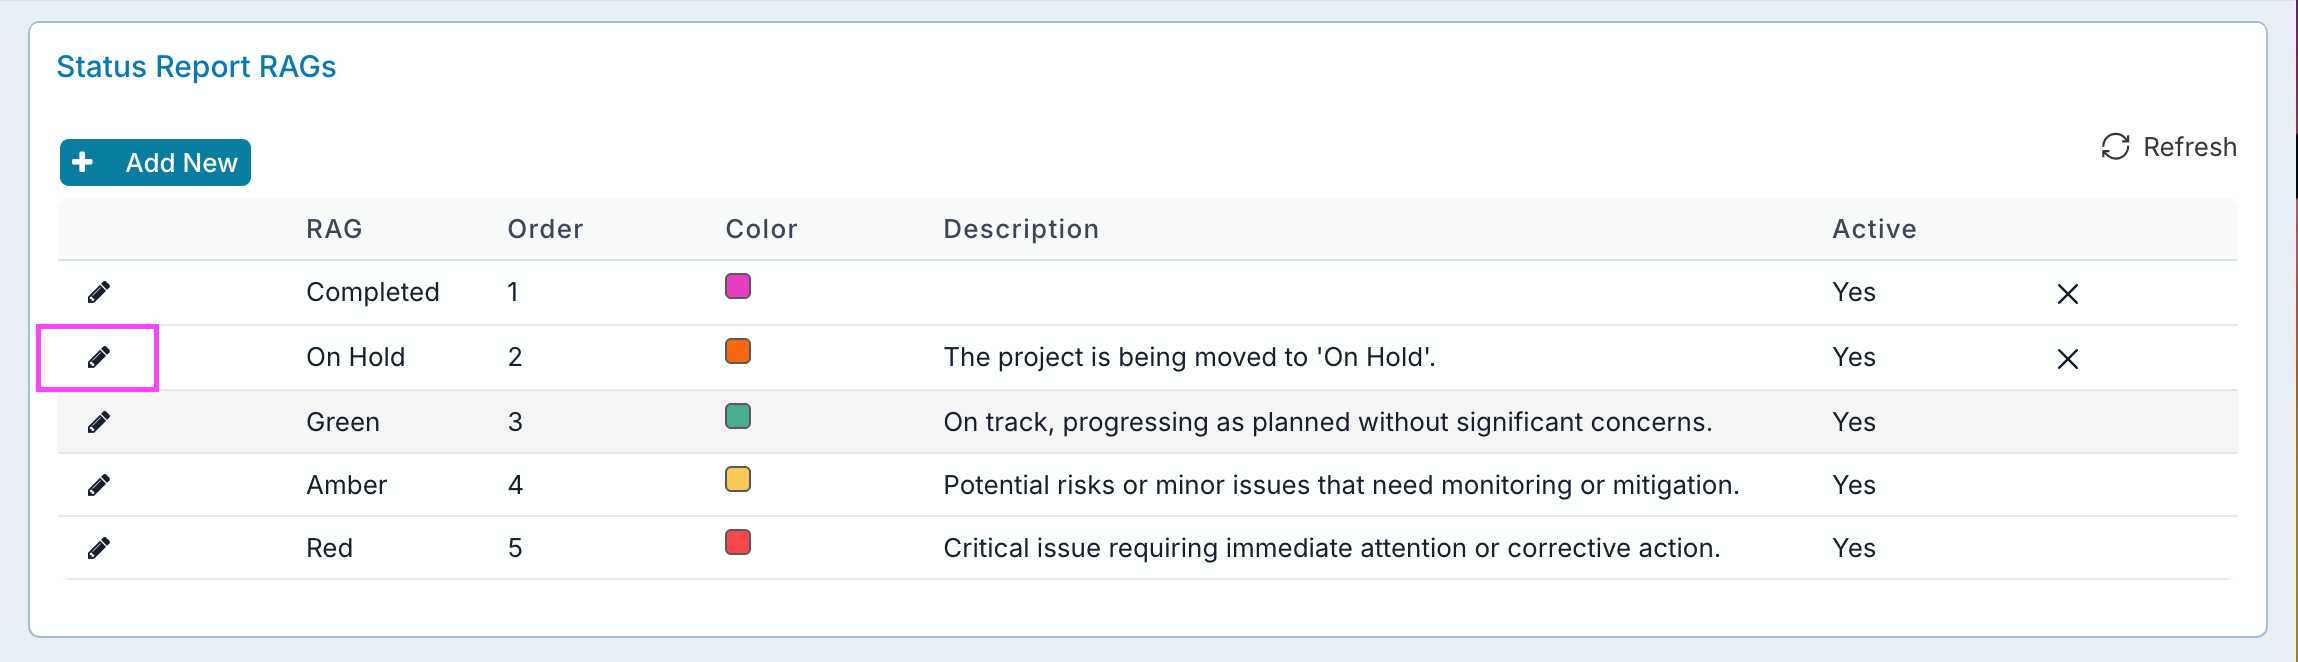Click the Refresh icon

[x=2115, y=147]
